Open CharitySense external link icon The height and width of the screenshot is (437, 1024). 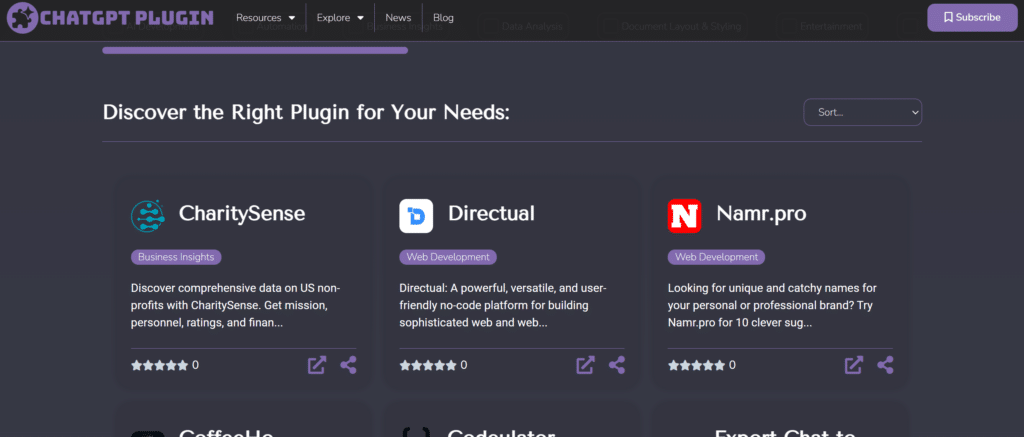pos(317,365)
